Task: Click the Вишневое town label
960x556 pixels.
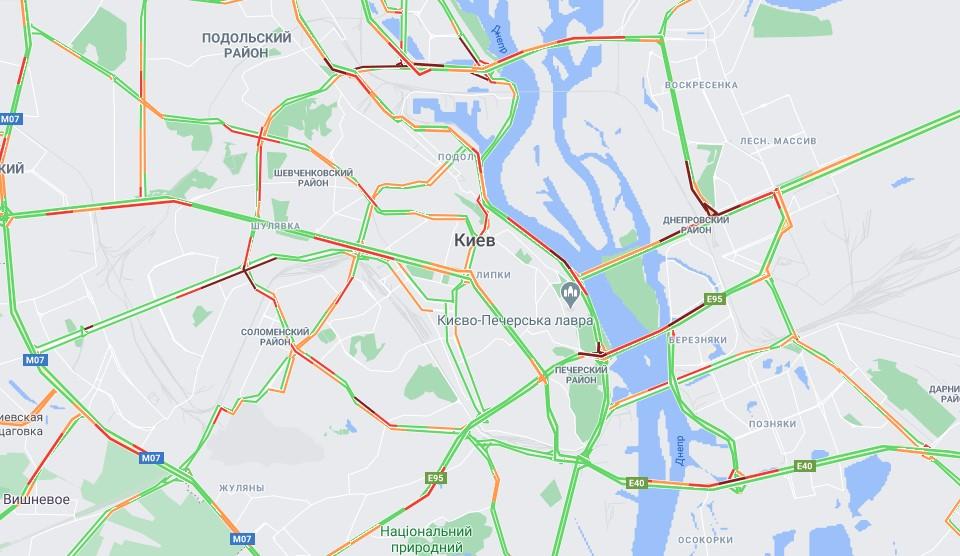Action: (36, 500)
